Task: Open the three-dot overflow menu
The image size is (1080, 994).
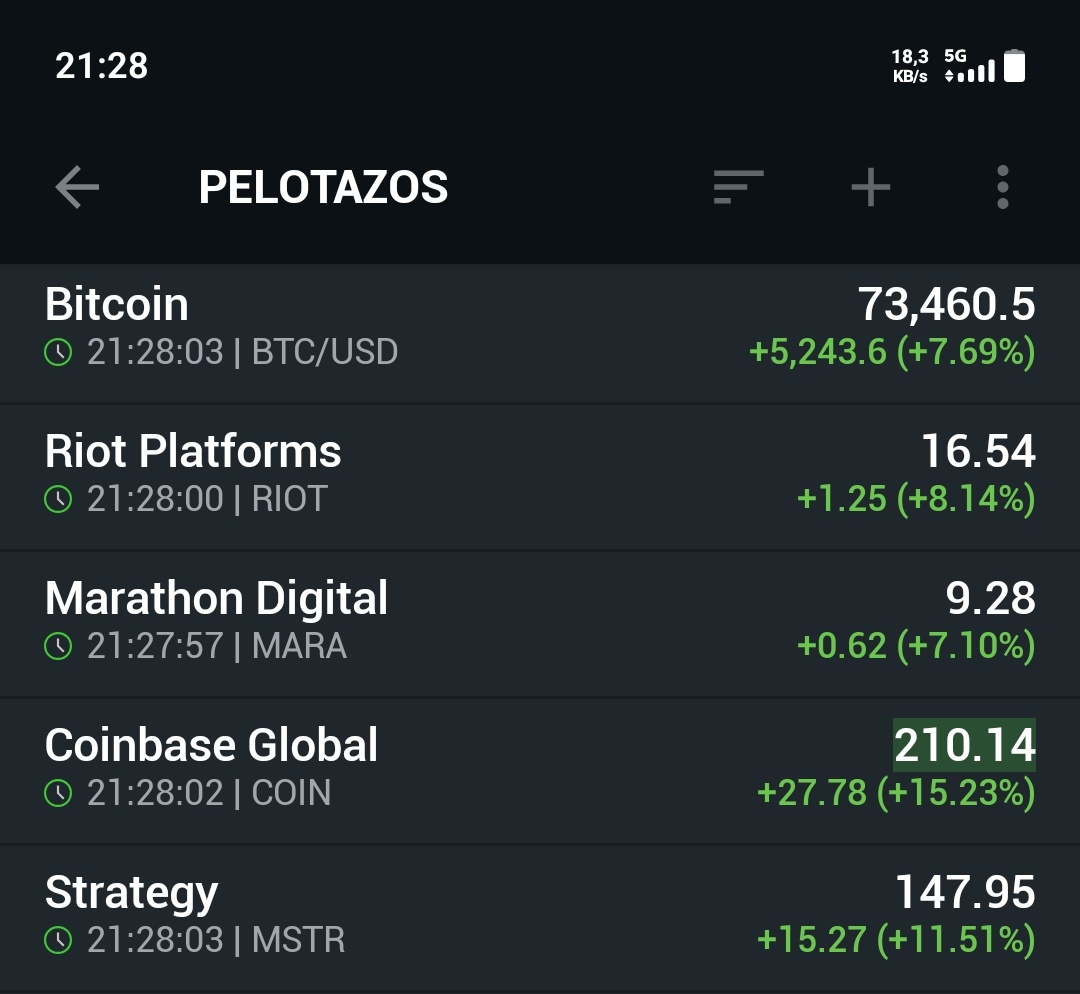Action: point(1002,187)
